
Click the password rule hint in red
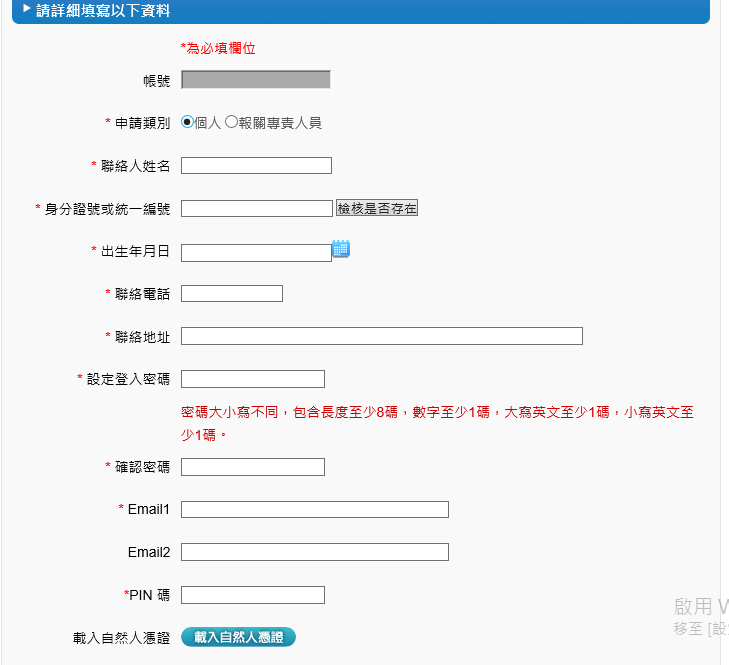(x=437, y=423)
